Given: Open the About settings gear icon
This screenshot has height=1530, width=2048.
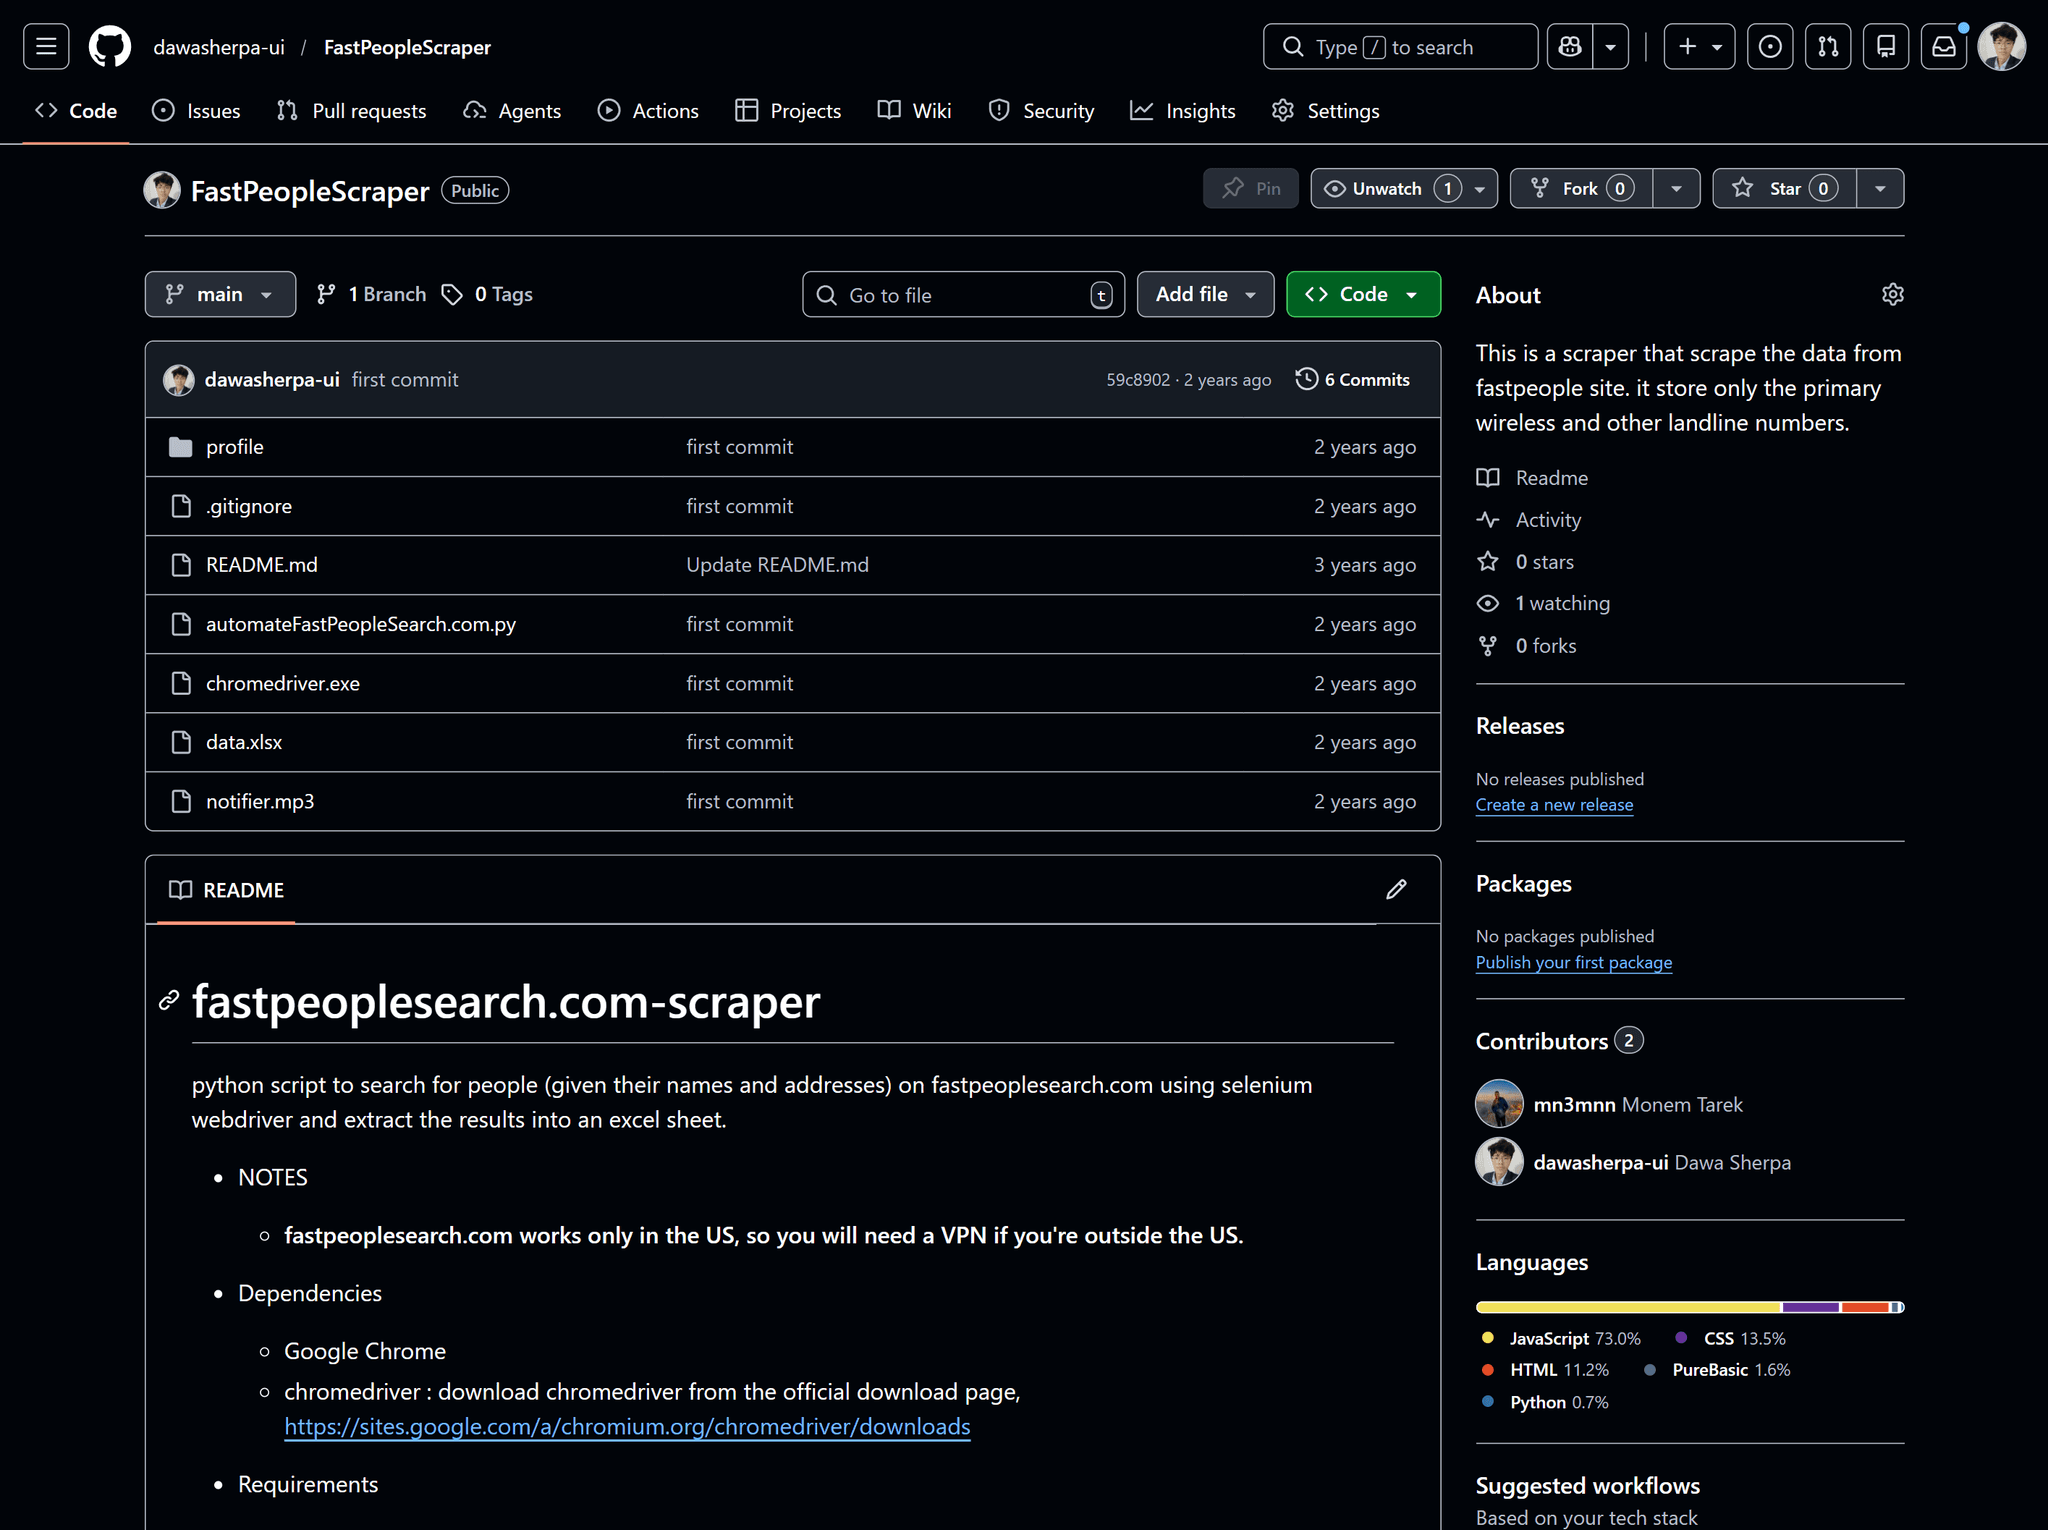Looking at the screenshot, I should tap(1892, 294).
